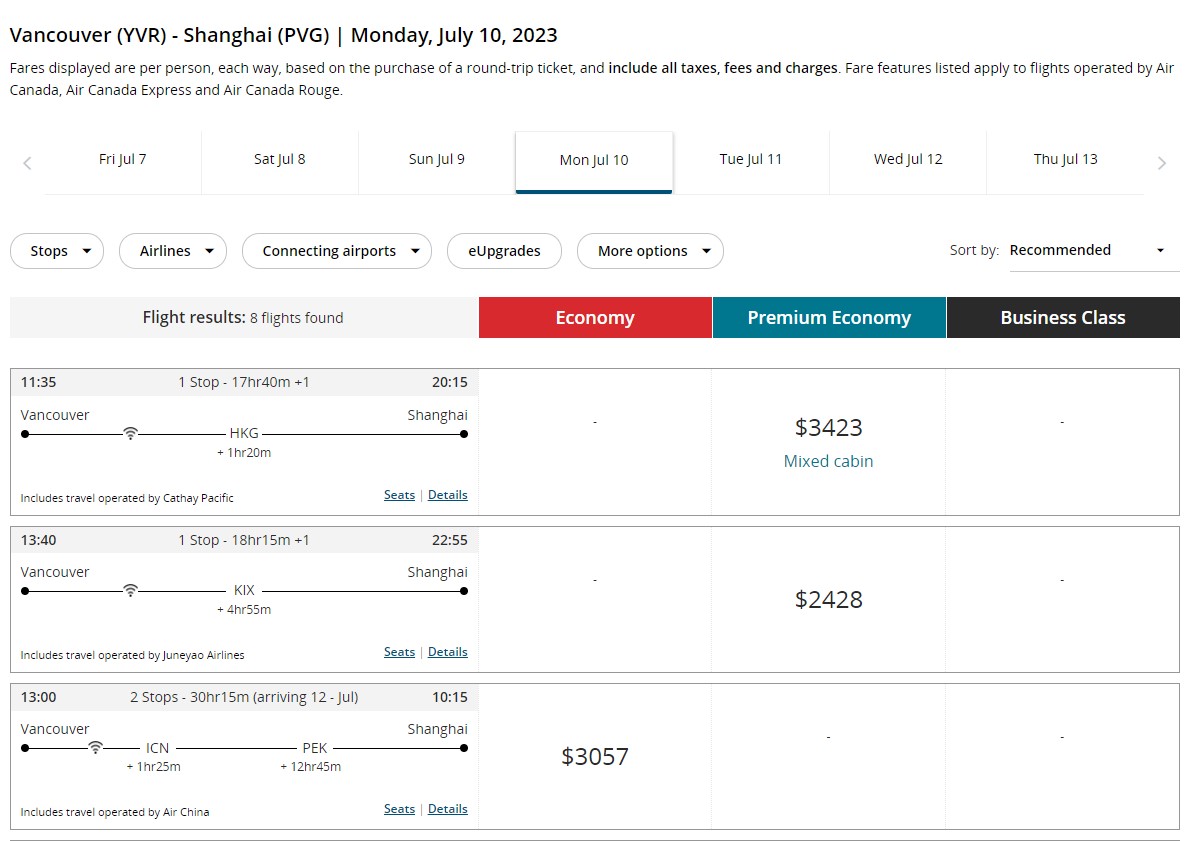Open the Stops filter dropdown
The width and height of the screenshot is (1198, 841).
coord(57,251)
